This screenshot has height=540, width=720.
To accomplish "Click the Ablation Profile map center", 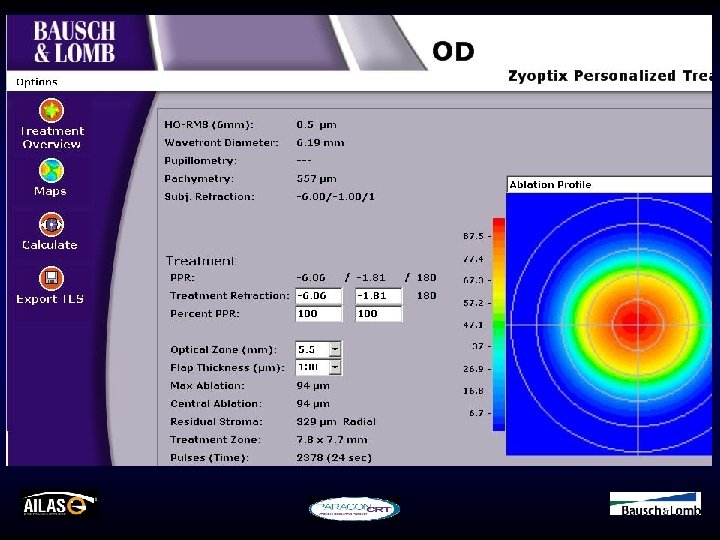I will (x=638, y=325).
